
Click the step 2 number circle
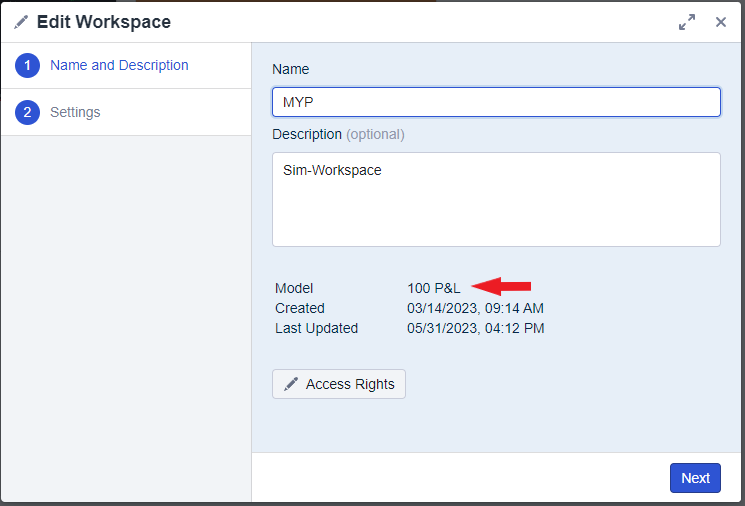point(27,112)
